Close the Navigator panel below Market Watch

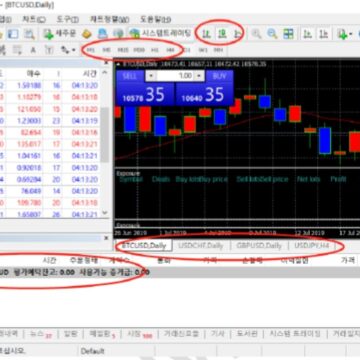coord(106,238)
